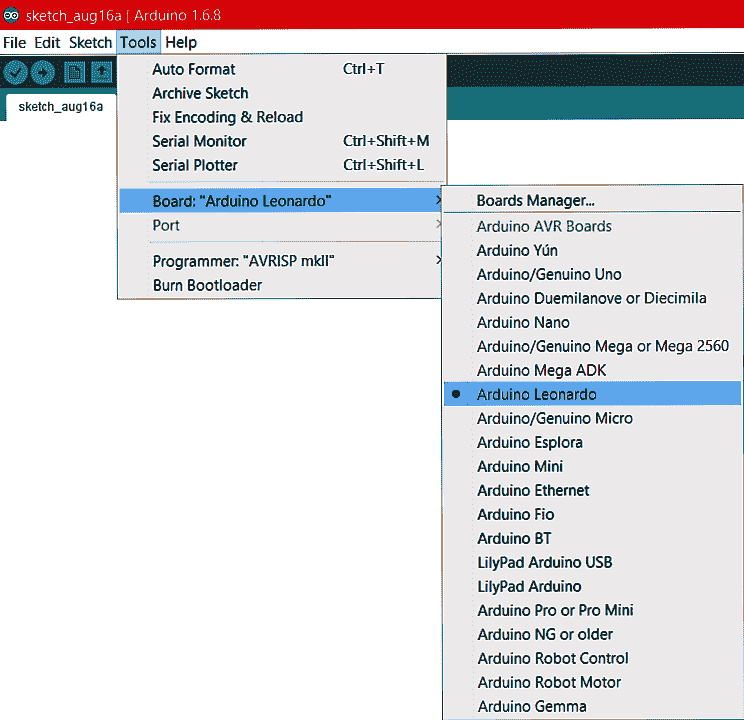Click the Open sketch up-arrow icon
744x720 pixels.
coord(102,73)
